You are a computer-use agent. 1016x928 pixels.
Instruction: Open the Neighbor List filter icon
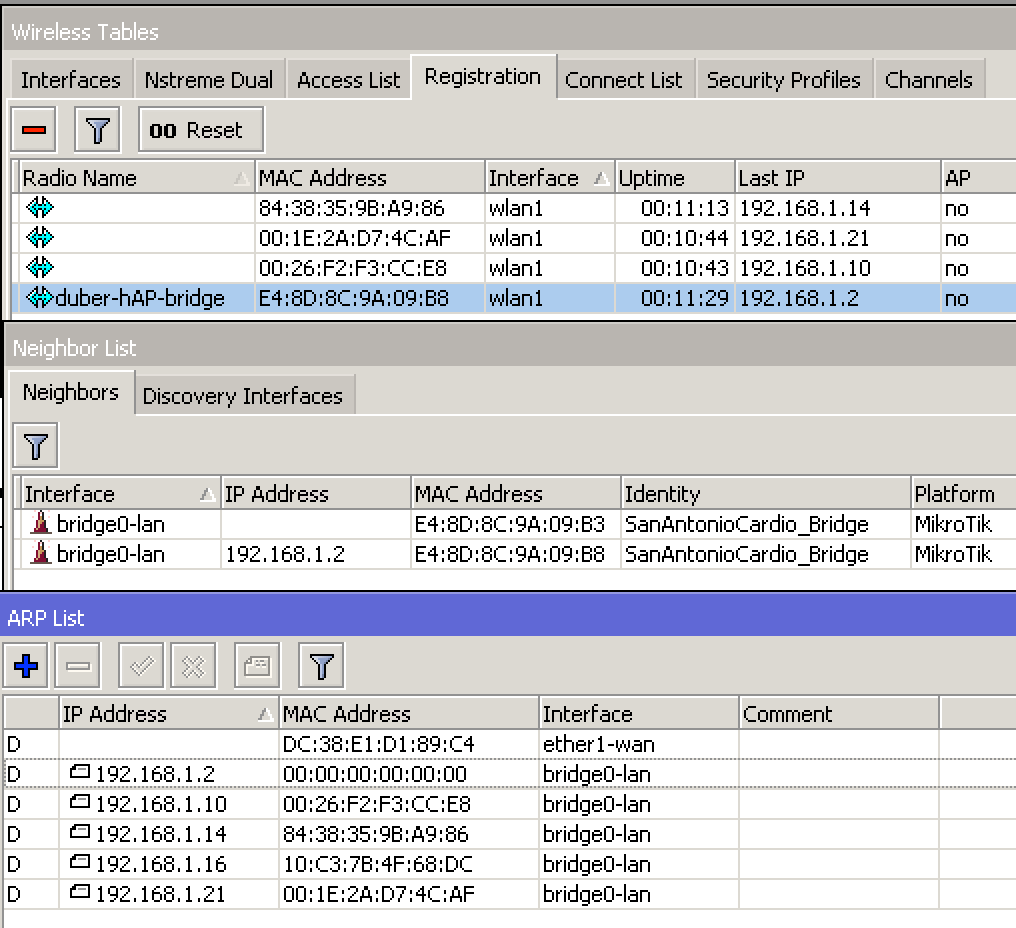pos(36,446)
